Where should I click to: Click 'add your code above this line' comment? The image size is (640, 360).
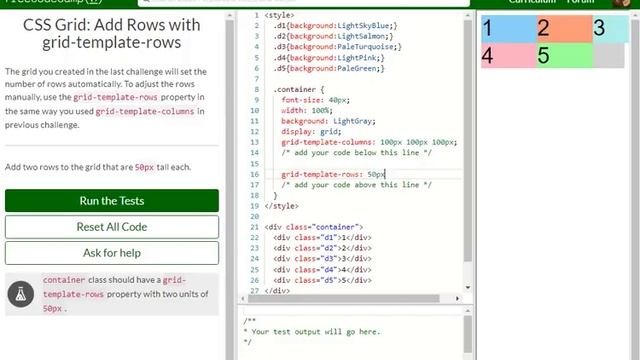(x=356, y=185)
